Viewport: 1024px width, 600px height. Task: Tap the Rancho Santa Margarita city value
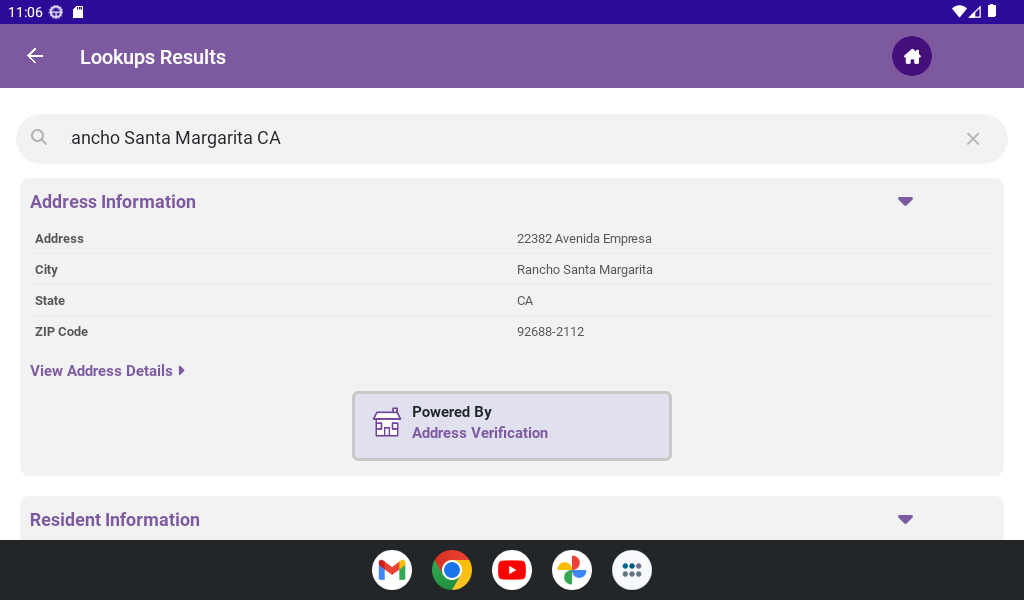(x=584, y=270)
